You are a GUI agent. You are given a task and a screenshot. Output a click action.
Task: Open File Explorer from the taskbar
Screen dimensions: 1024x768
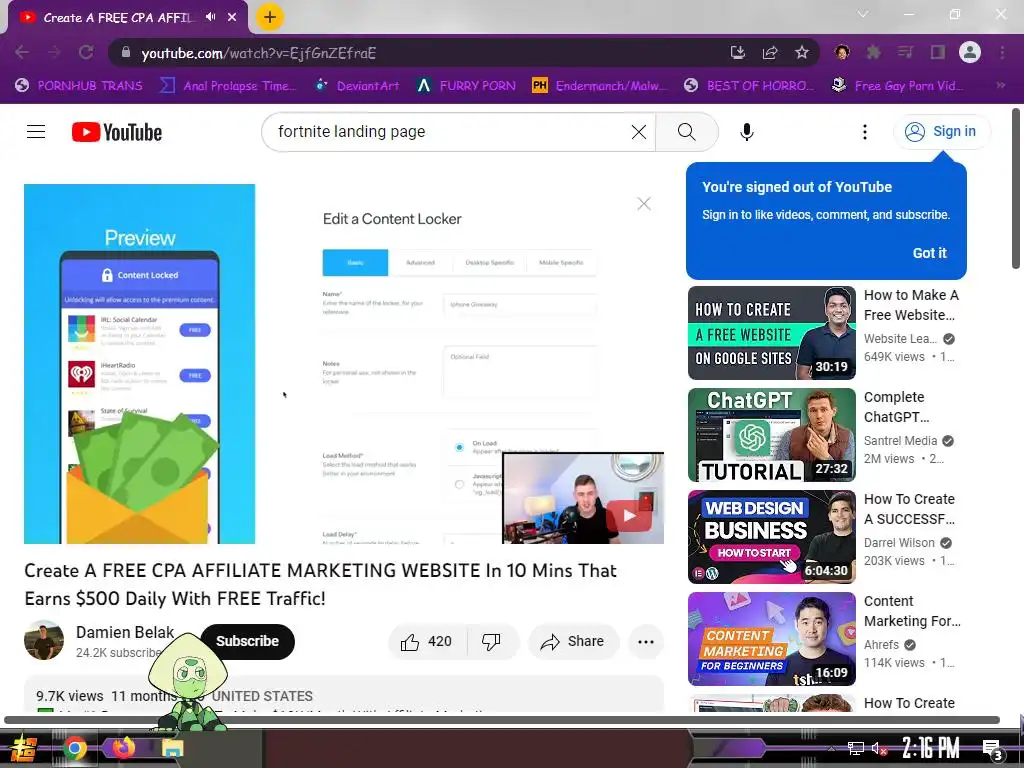[172, 747]
